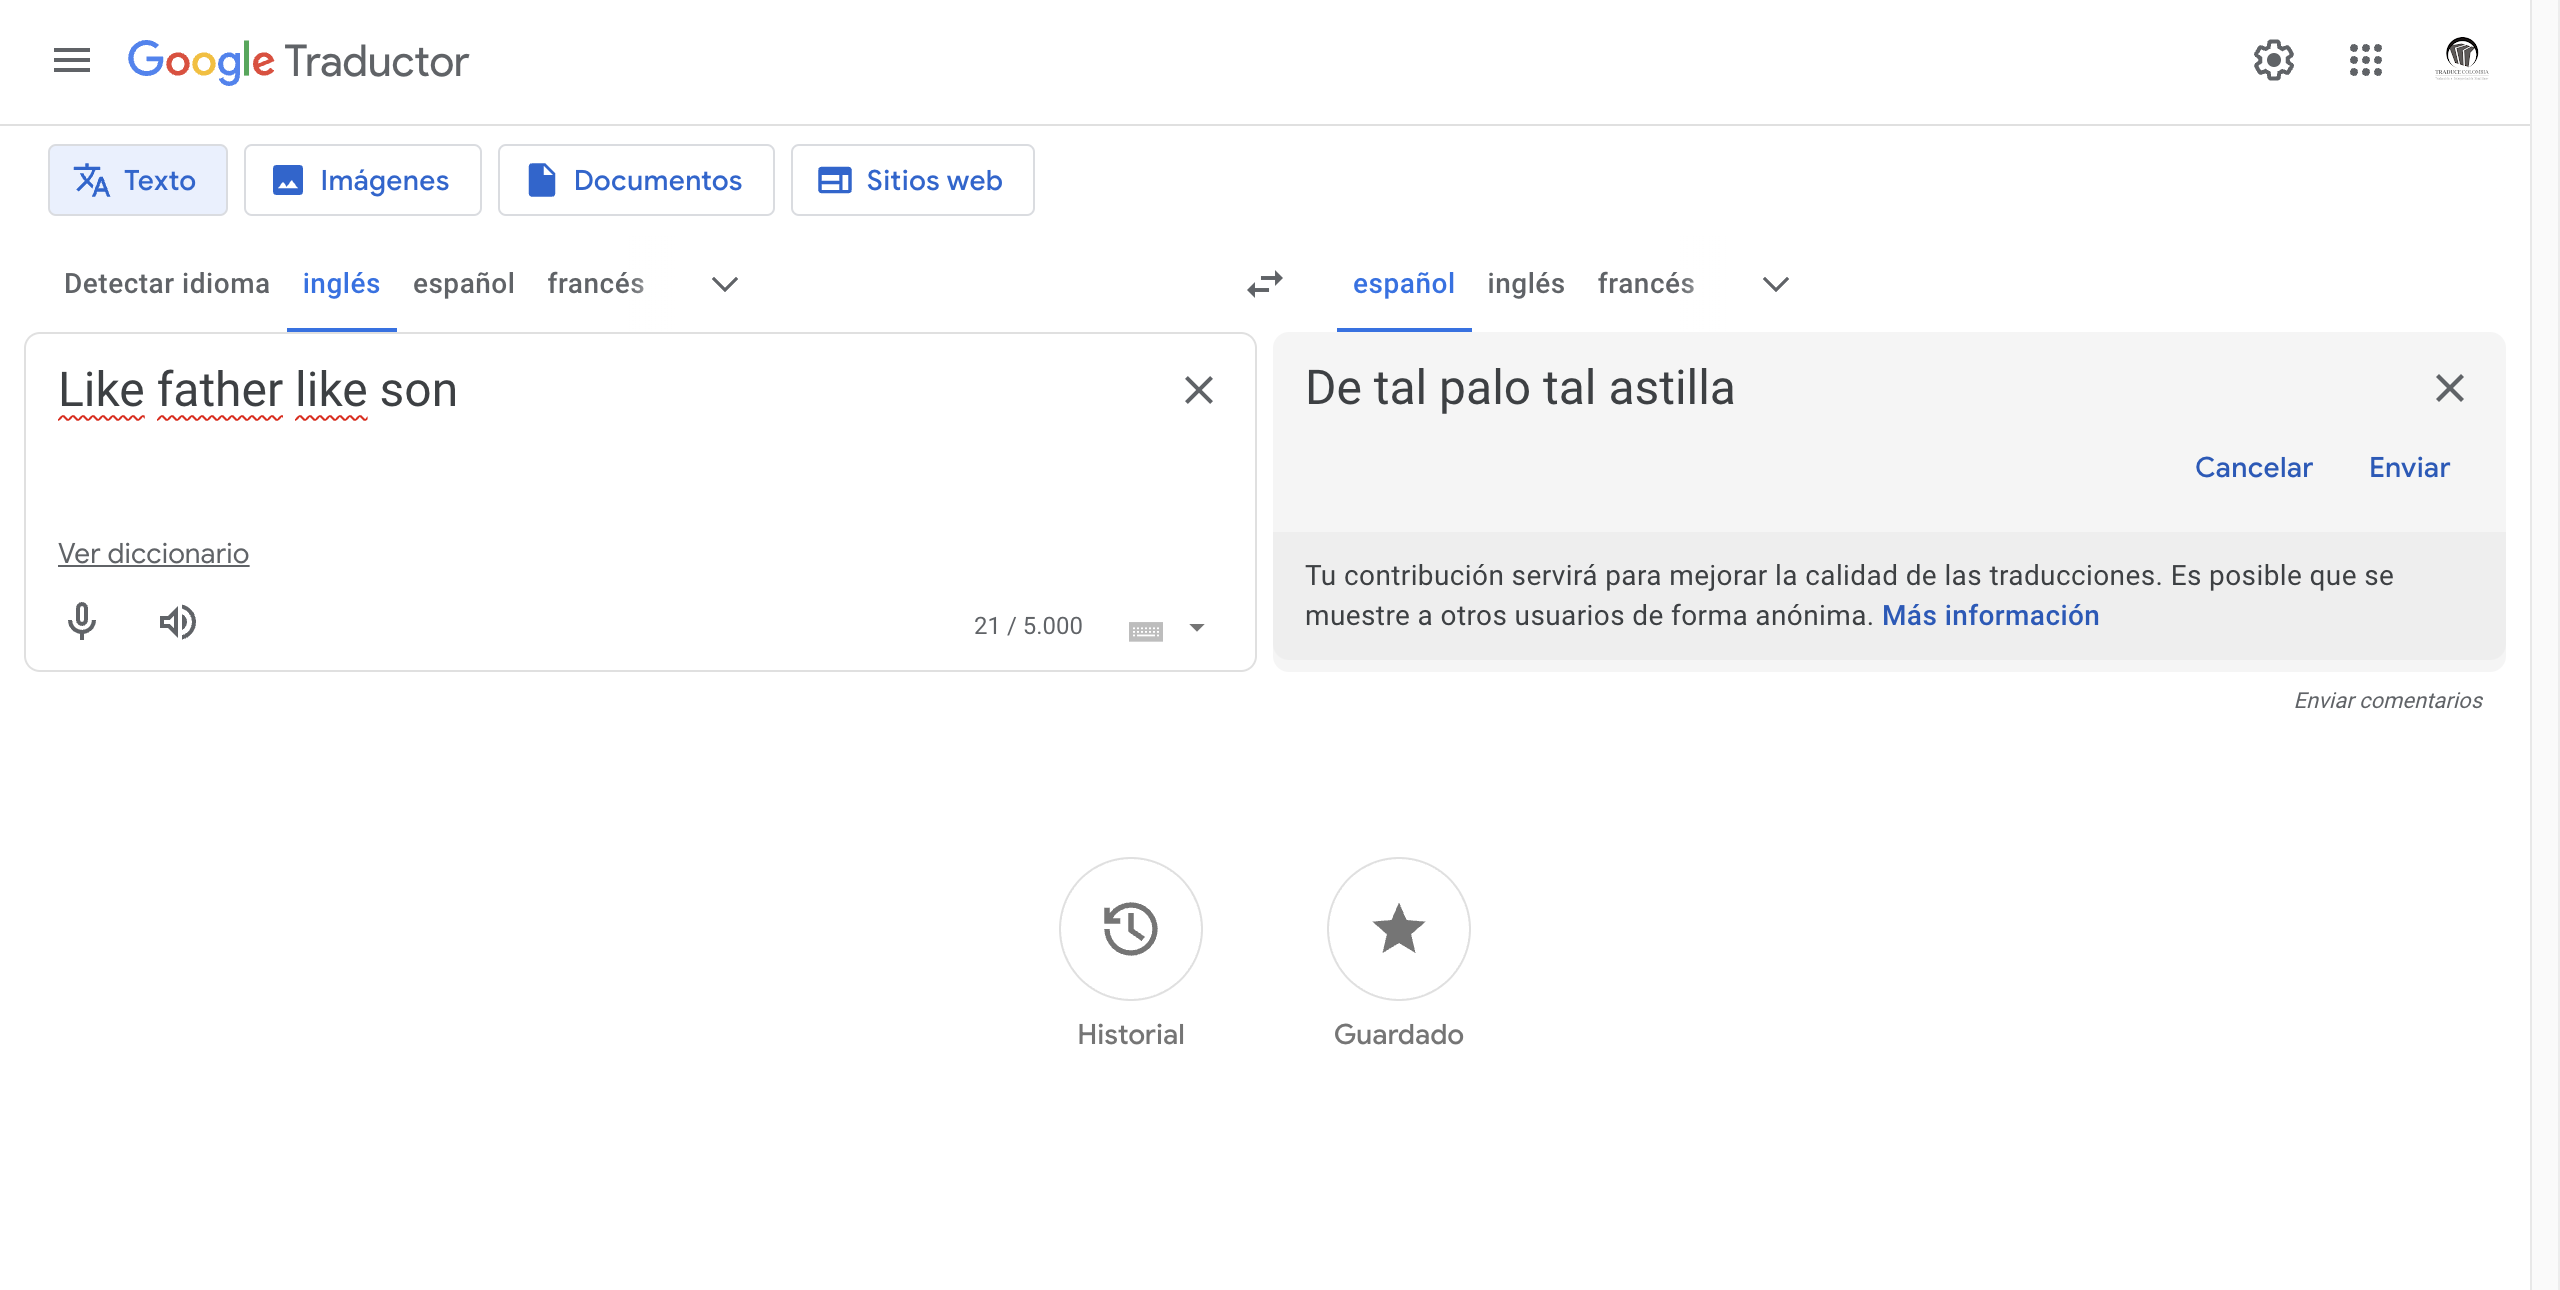Clear the suggested translation

tap(2450, 388)
